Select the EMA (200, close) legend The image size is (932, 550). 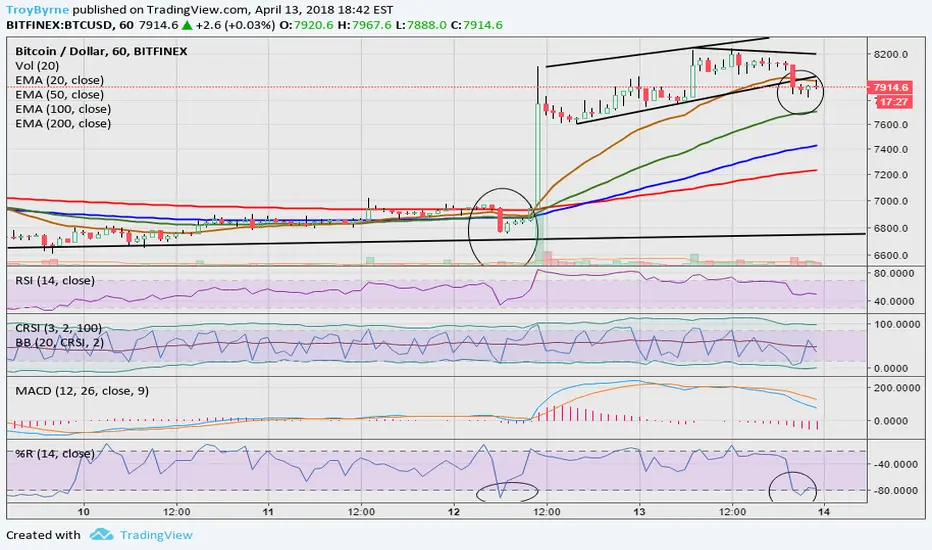63,124
